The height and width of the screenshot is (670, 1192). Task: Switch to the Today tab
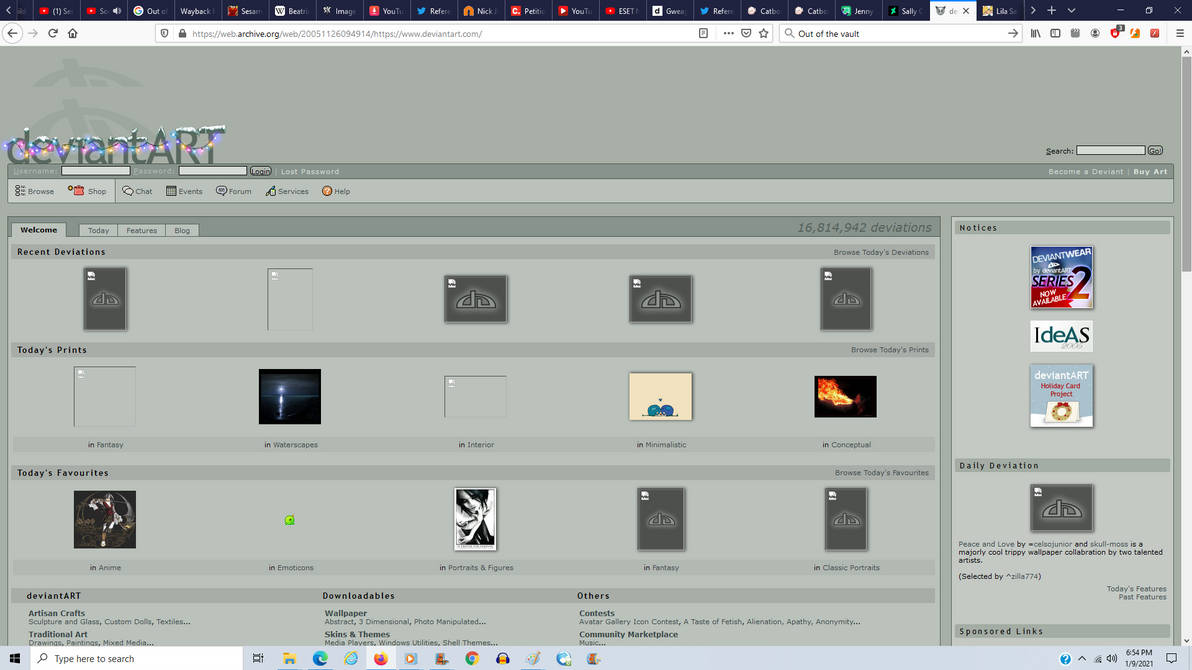click(x=98, y=230)
